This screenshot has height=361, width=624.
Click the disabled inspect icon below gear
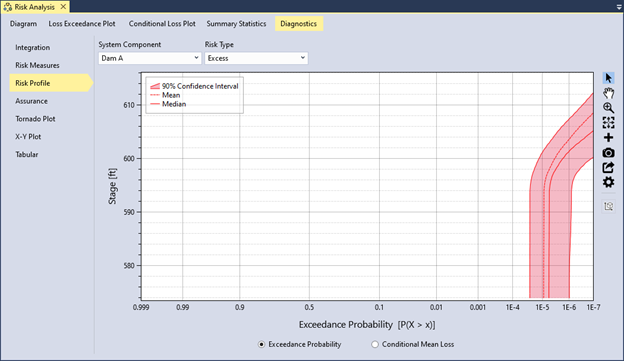(608, 206)
